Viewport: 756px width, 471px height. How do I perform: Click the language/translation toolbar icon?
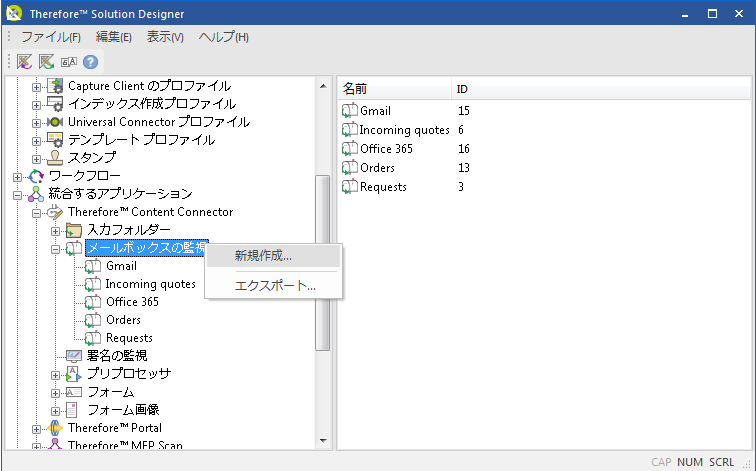(x=68, y=62)
